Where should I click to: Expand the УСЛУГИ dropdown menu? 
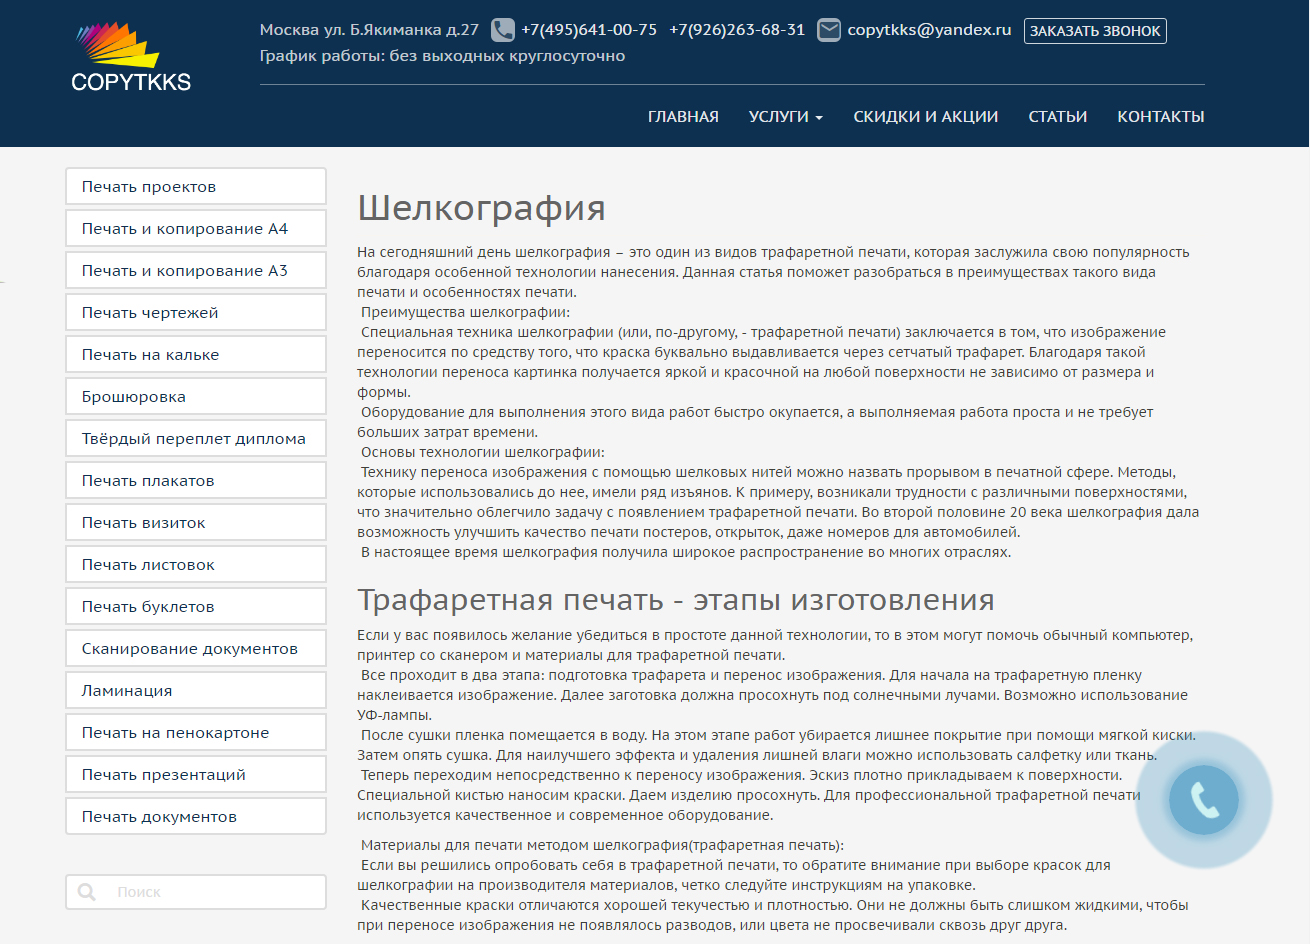click(786, 117)
